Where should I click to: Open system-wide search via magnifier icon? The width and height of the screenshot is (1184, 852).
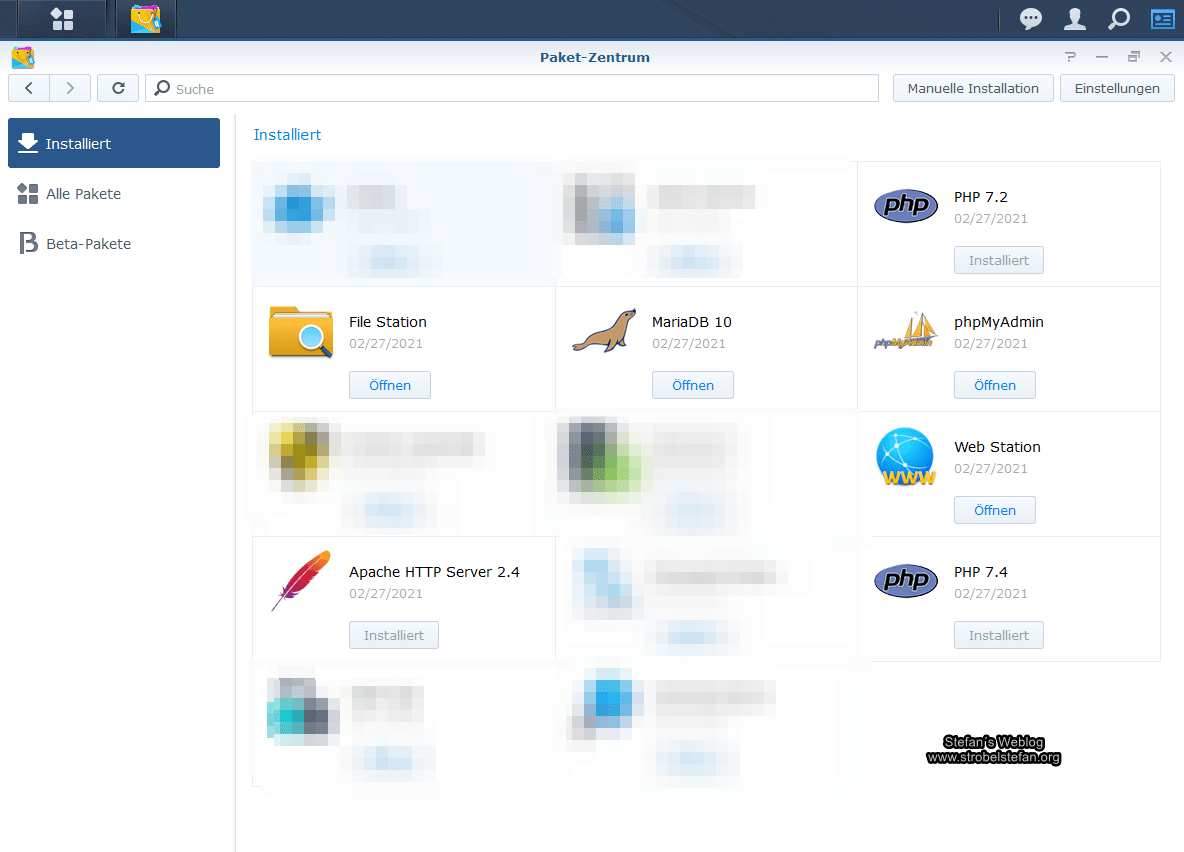(x=1118, y=19)
